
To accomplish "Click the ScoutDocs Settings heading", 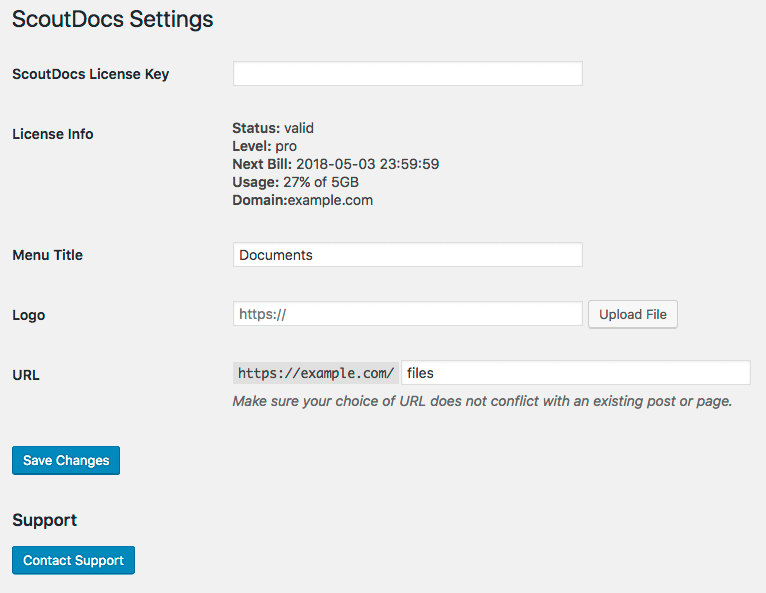I will 112,19.
